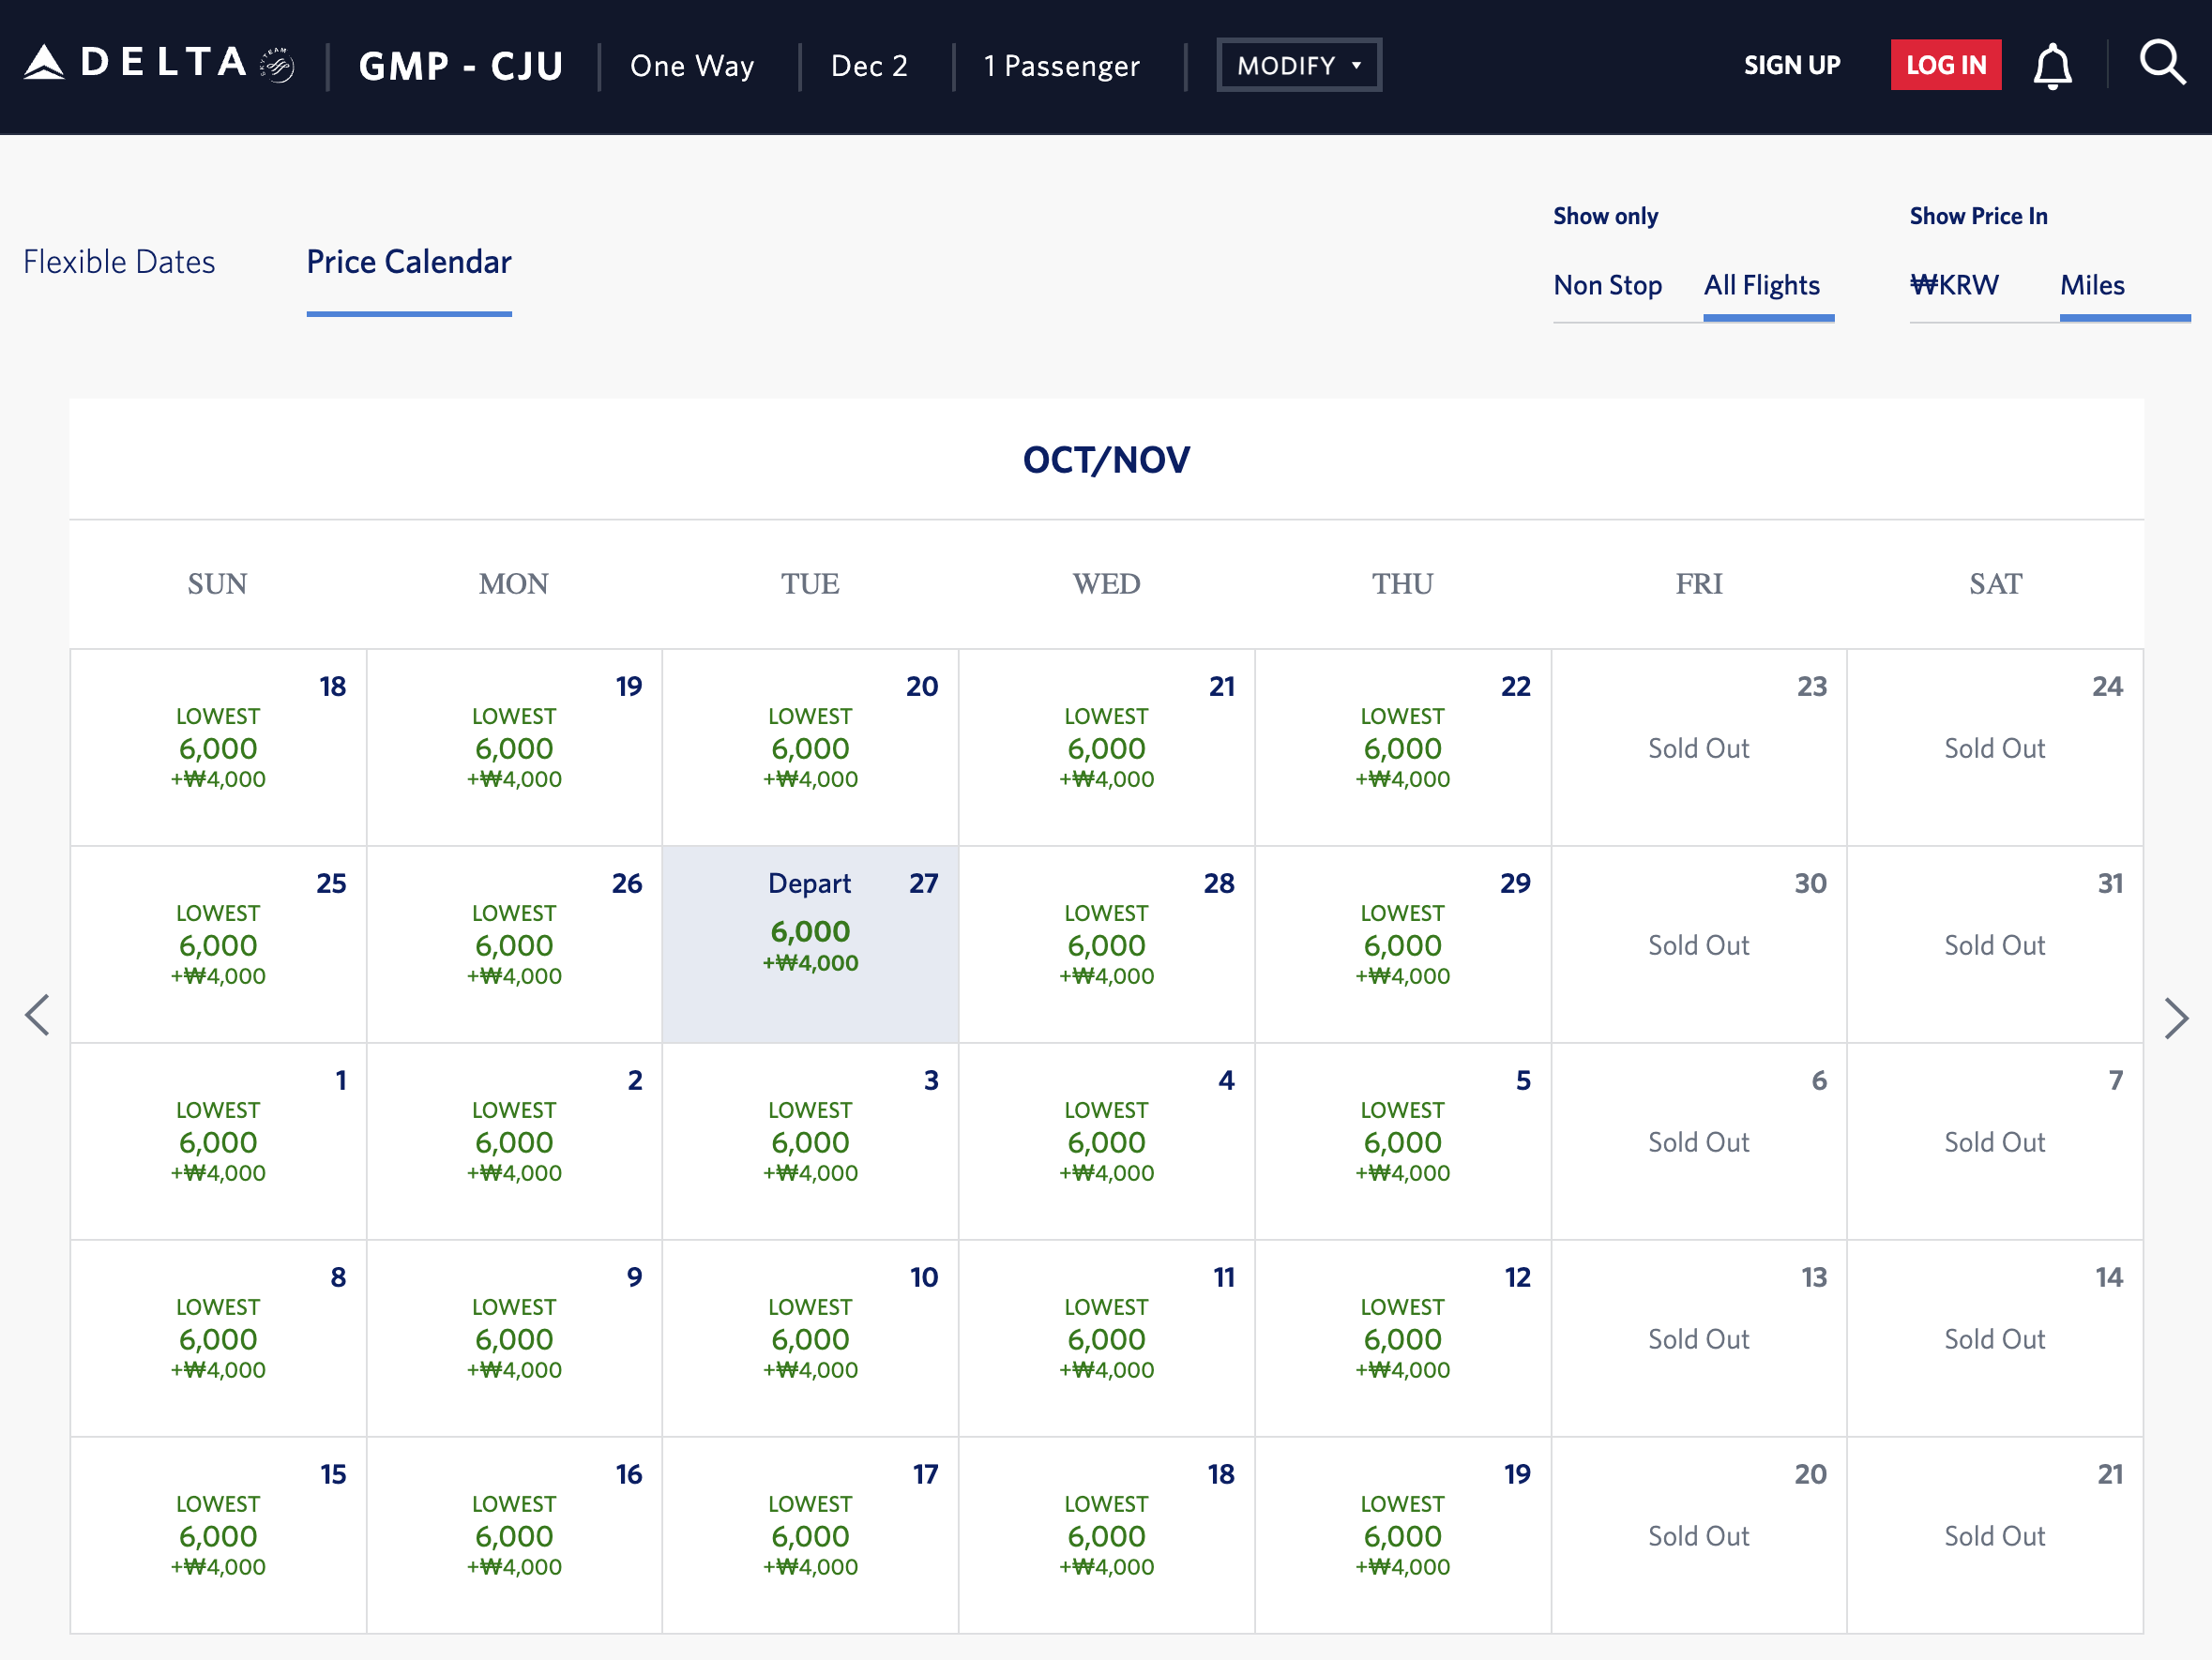Select the Price Calendar tab
The height and width of the screenshot is (1660, 2212).
click(x=408, y=262)
